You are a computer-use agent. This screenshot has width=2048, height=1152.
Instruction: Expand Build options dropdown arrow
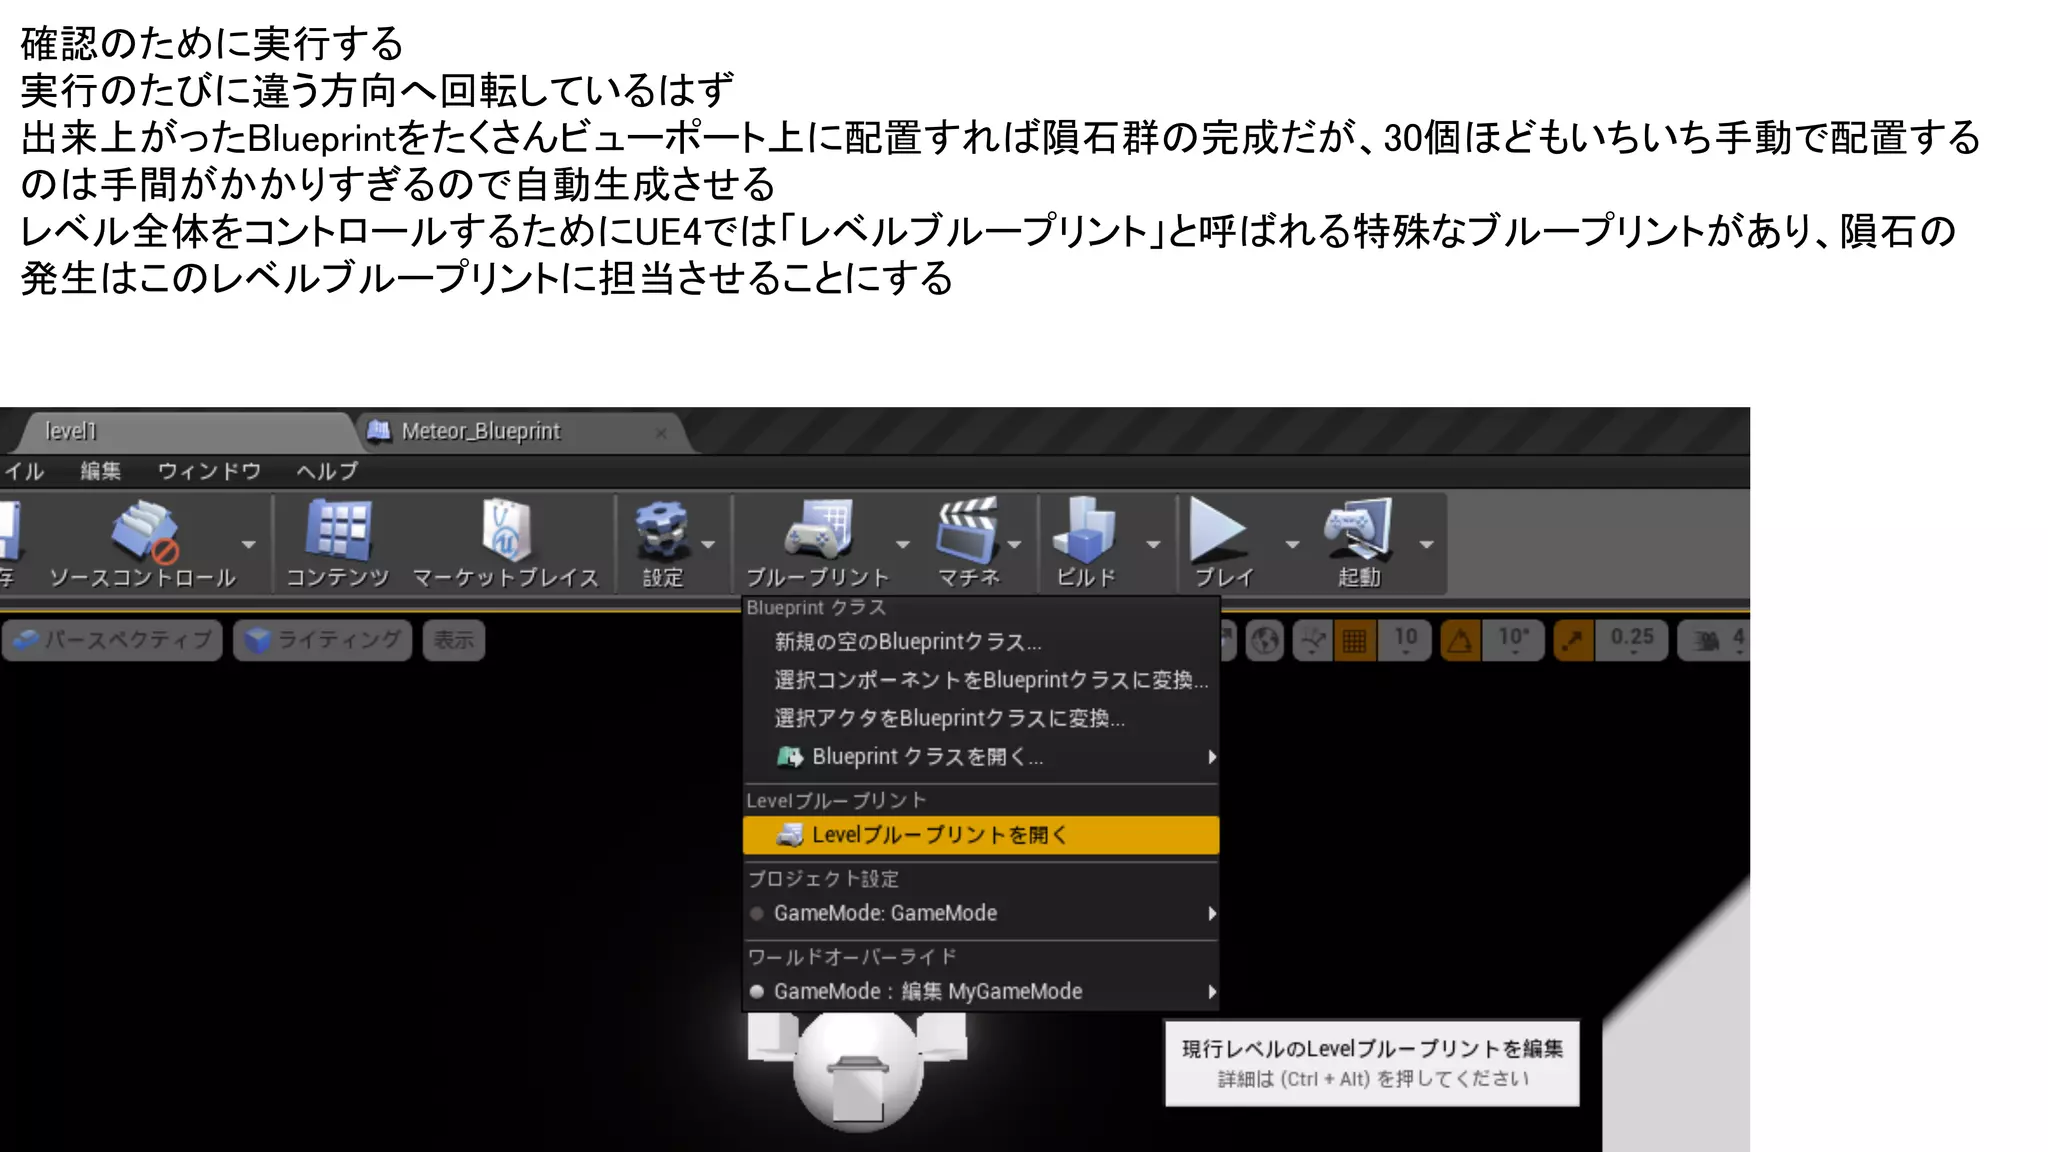click(x=1153, y=545)
